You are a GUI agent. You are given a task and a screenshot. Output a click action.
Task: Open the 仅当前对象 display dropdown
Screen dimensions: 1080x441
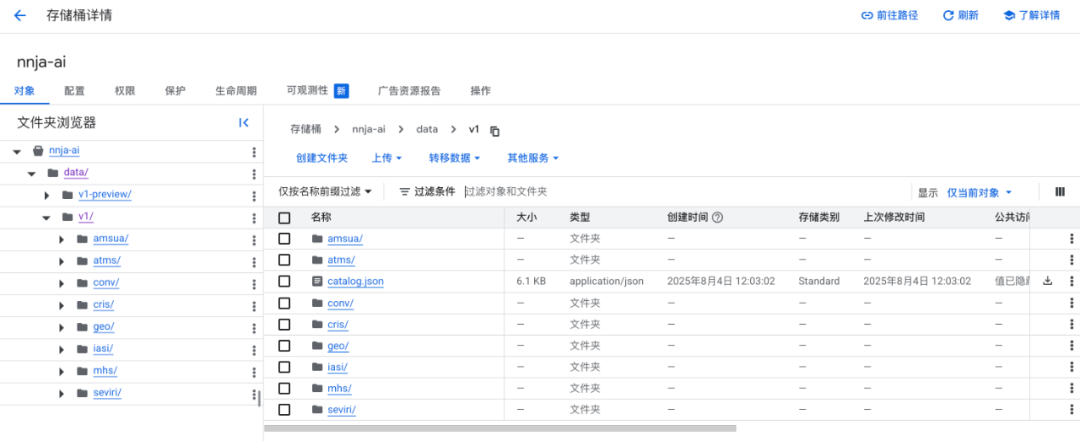[979, 192]
